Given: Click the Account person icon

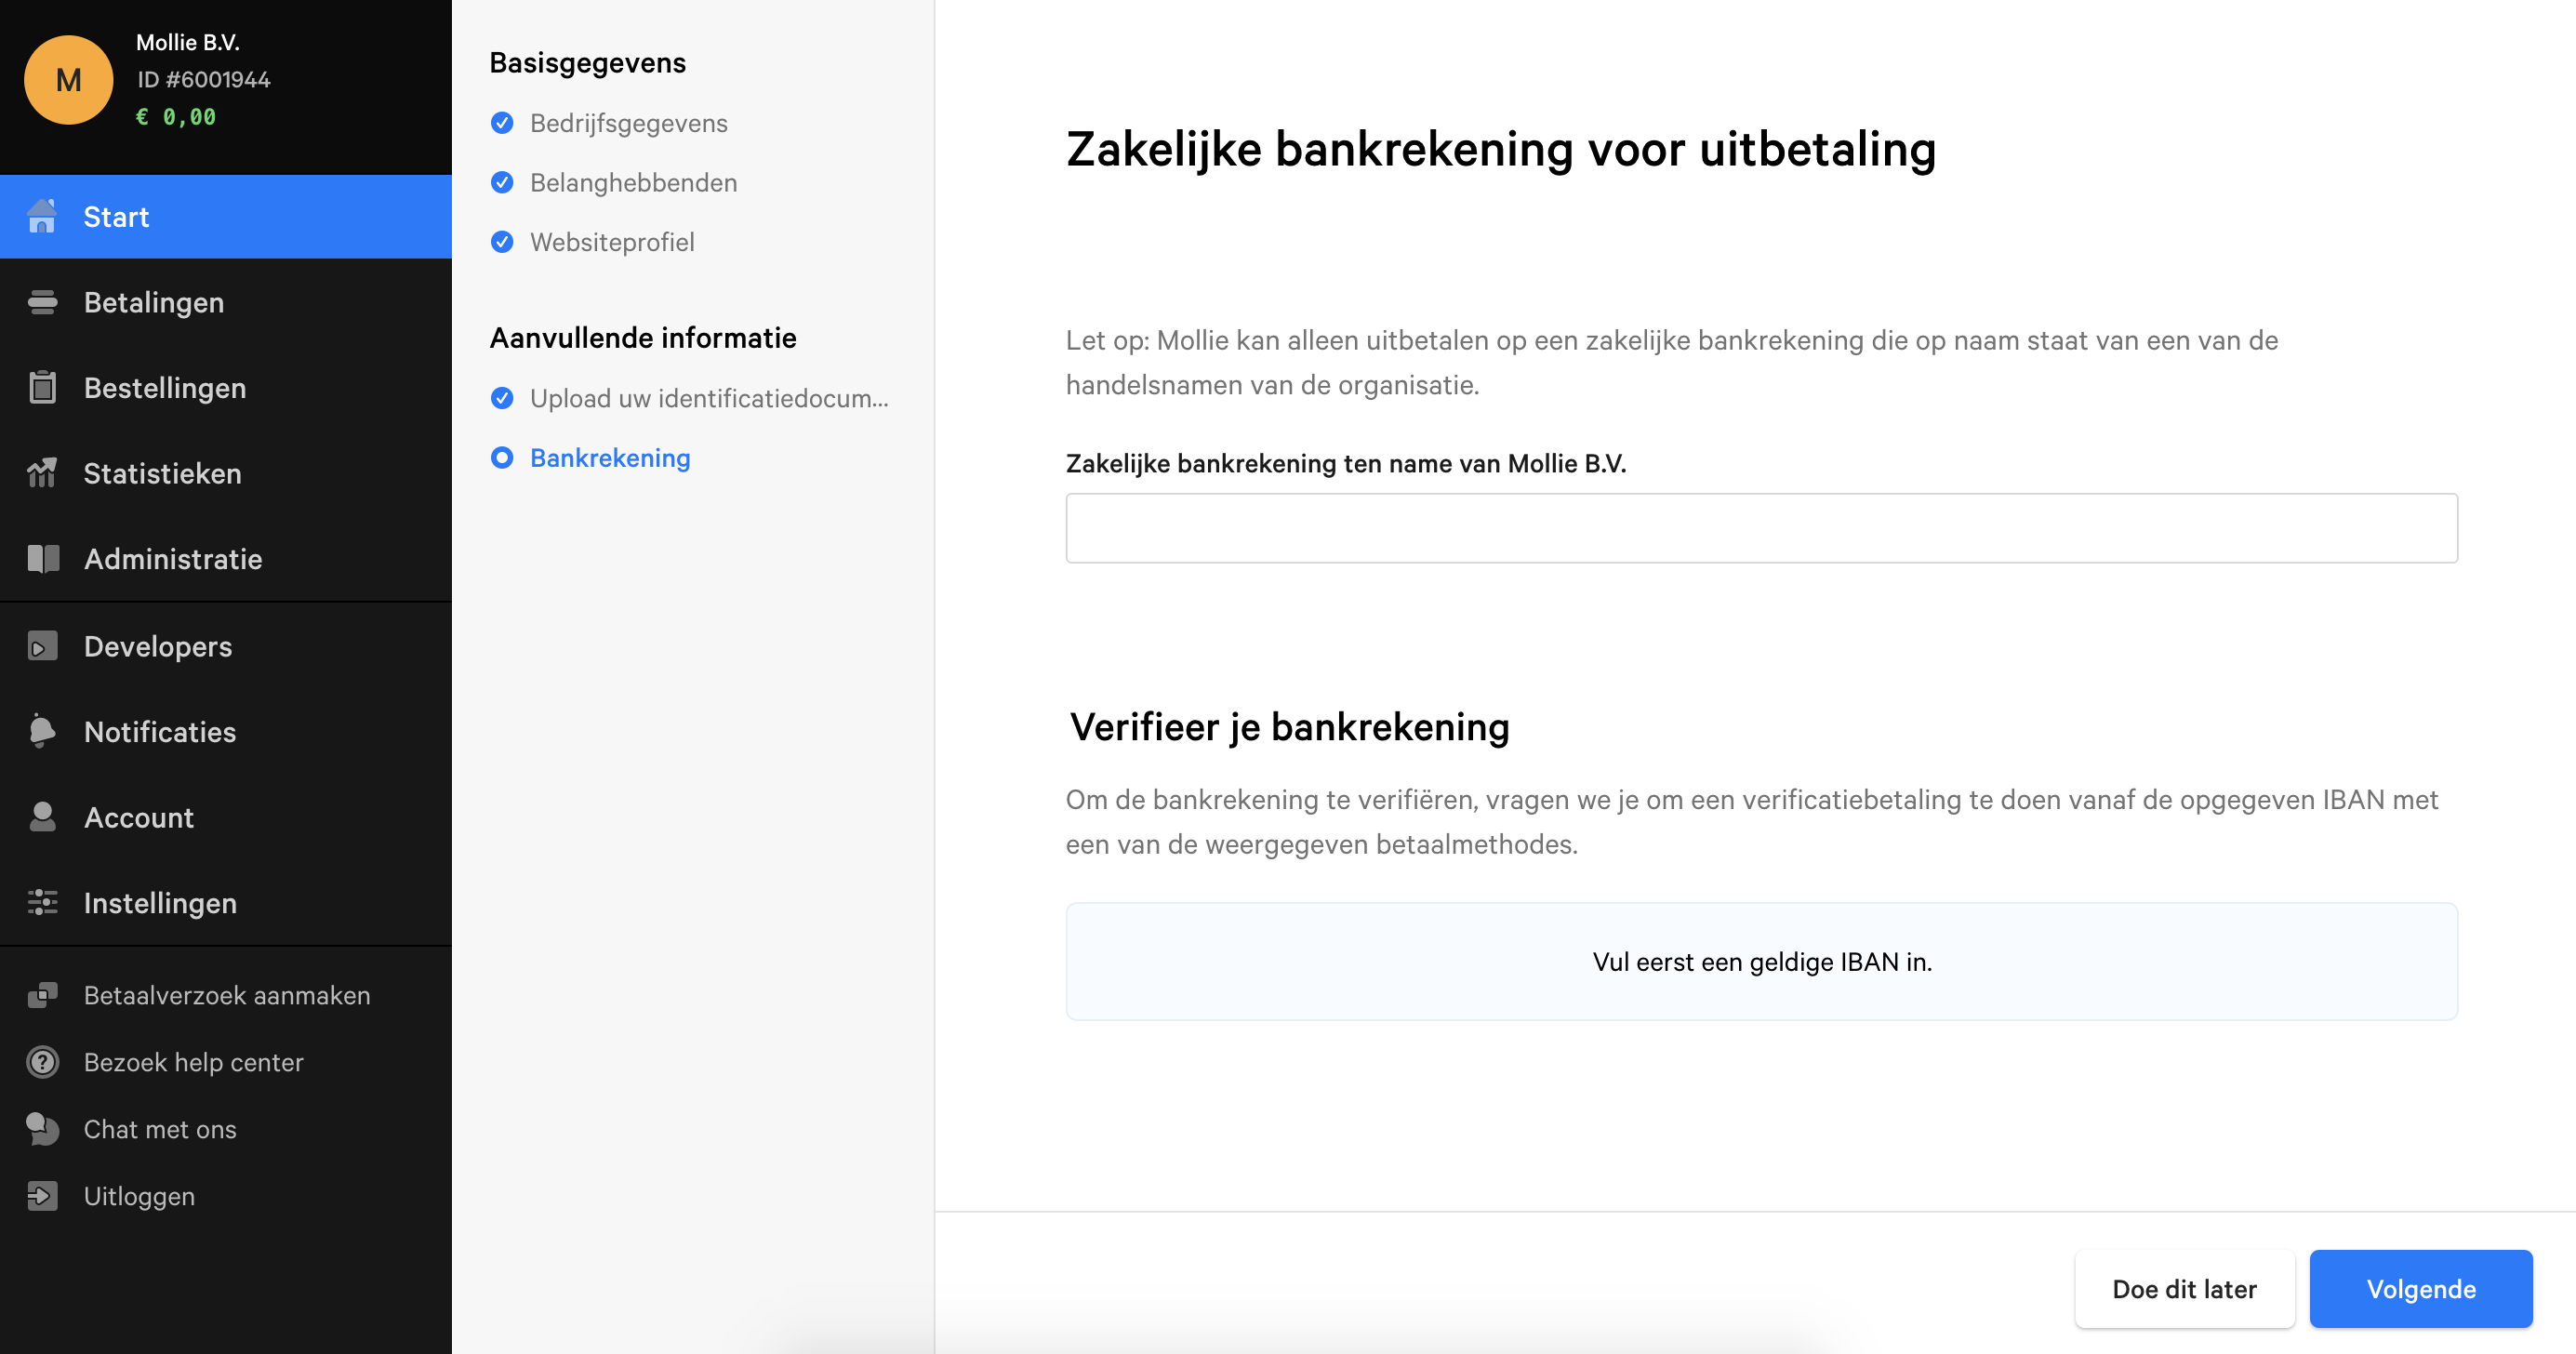Looking at the screenshot, I should coord(42,817).
